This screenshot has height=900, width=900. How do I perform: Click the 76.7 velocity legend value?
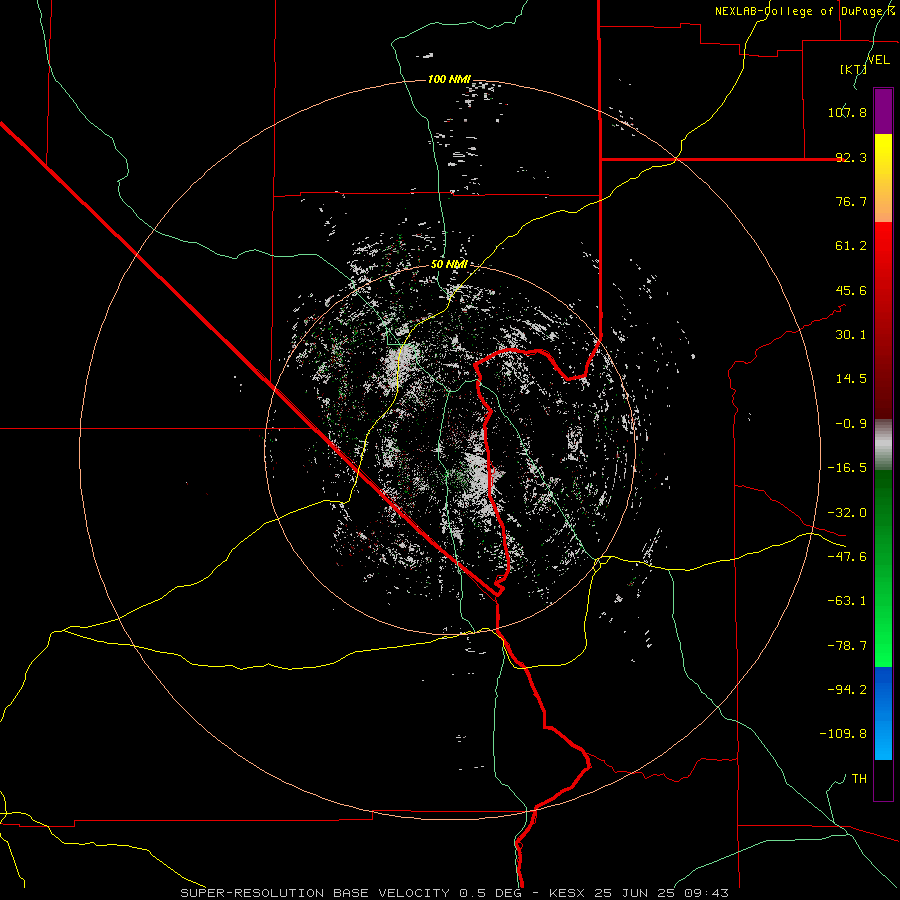pos(851,201)
